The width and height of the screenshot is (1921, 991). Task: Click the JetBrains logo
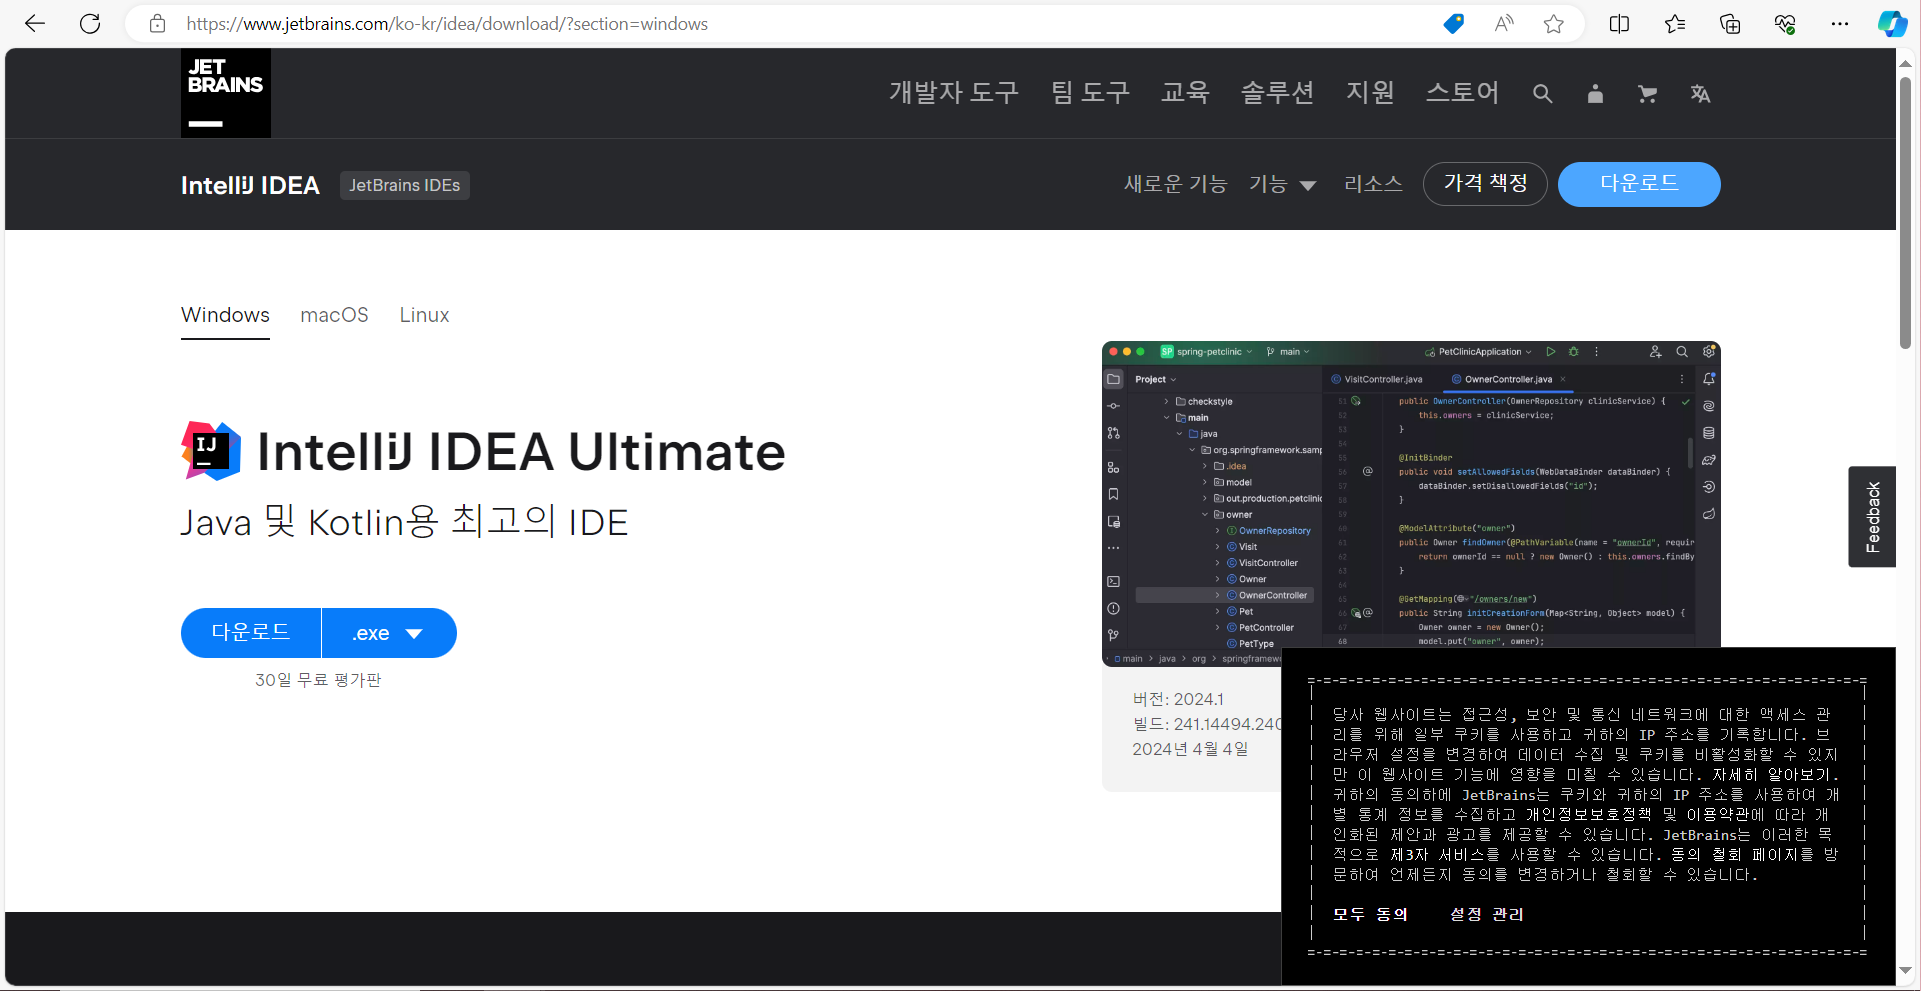coord(226,93)
